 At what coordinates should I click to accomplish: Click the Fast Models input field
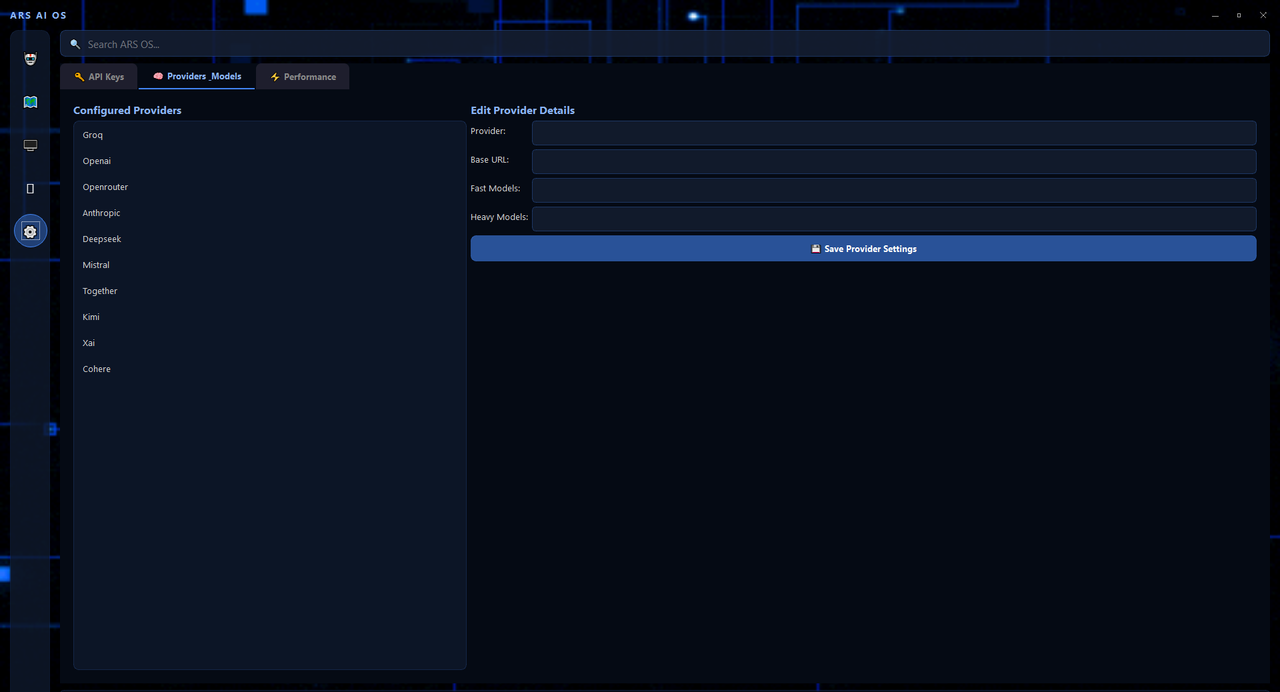pyautogui.click(x=894, y=190)
